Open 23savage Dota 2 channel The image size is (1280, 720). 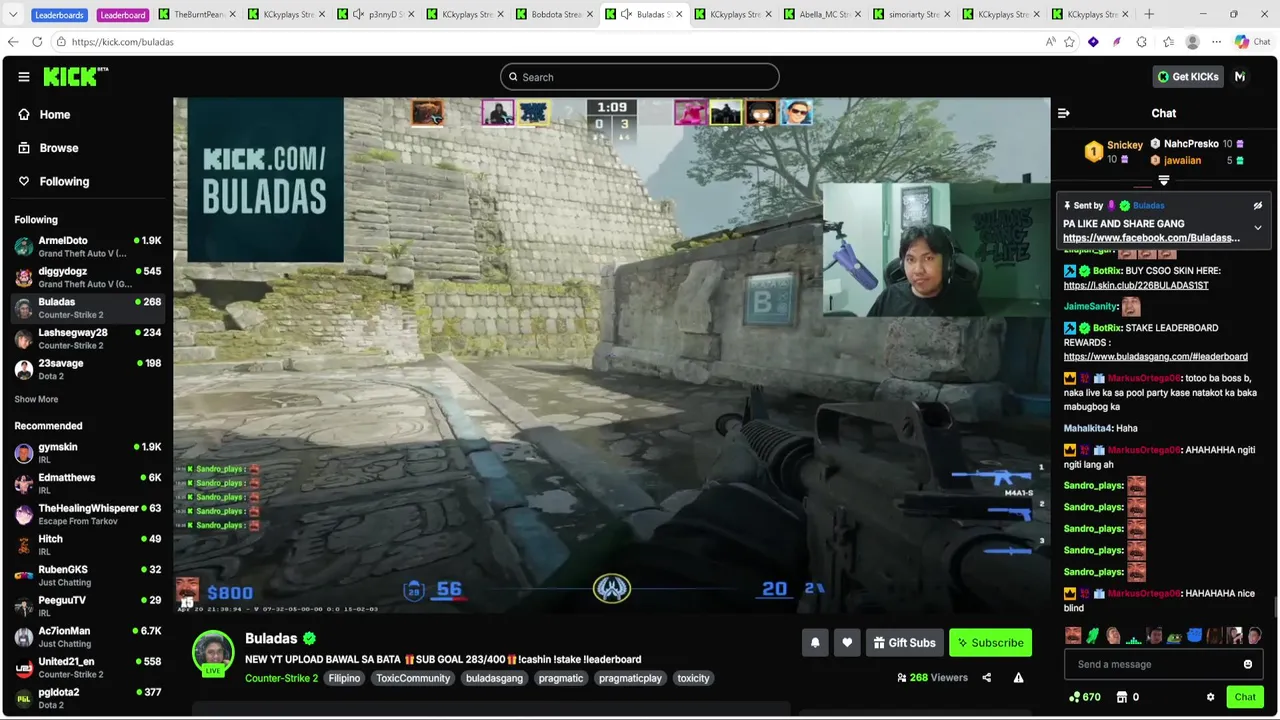[87, 369]
